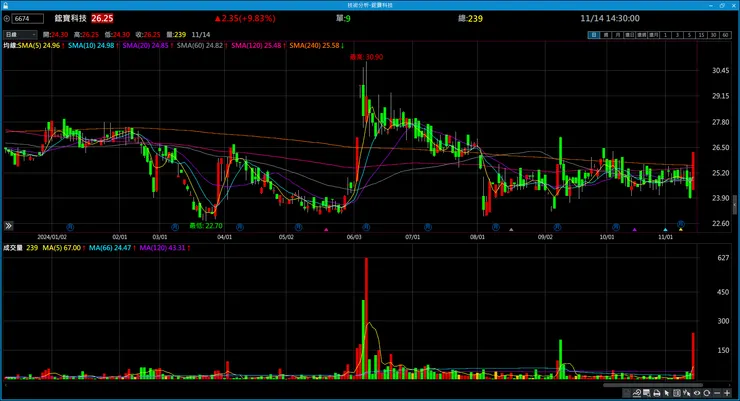The height and width of the screenshot is (401, 740).
Task: Click the SMA(10) 24.98 indicator label
Action: (x=91, y=45)
